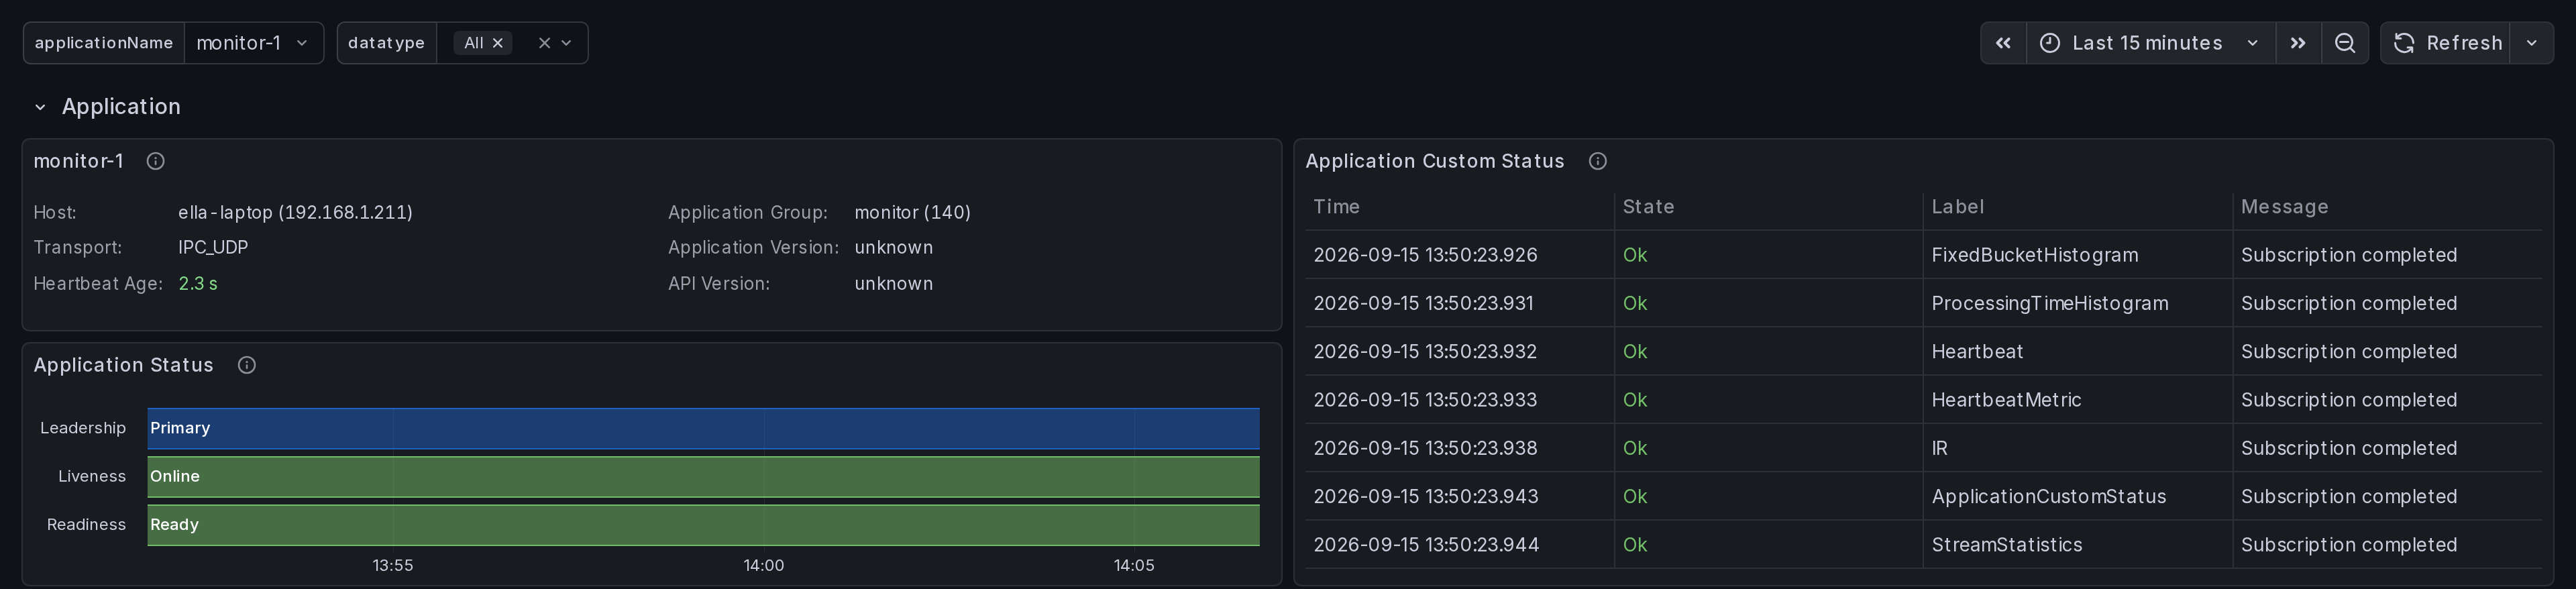Click the 14:00 time axis label
This screenshot has width=2576, height=589.
(x=763, y=566)
